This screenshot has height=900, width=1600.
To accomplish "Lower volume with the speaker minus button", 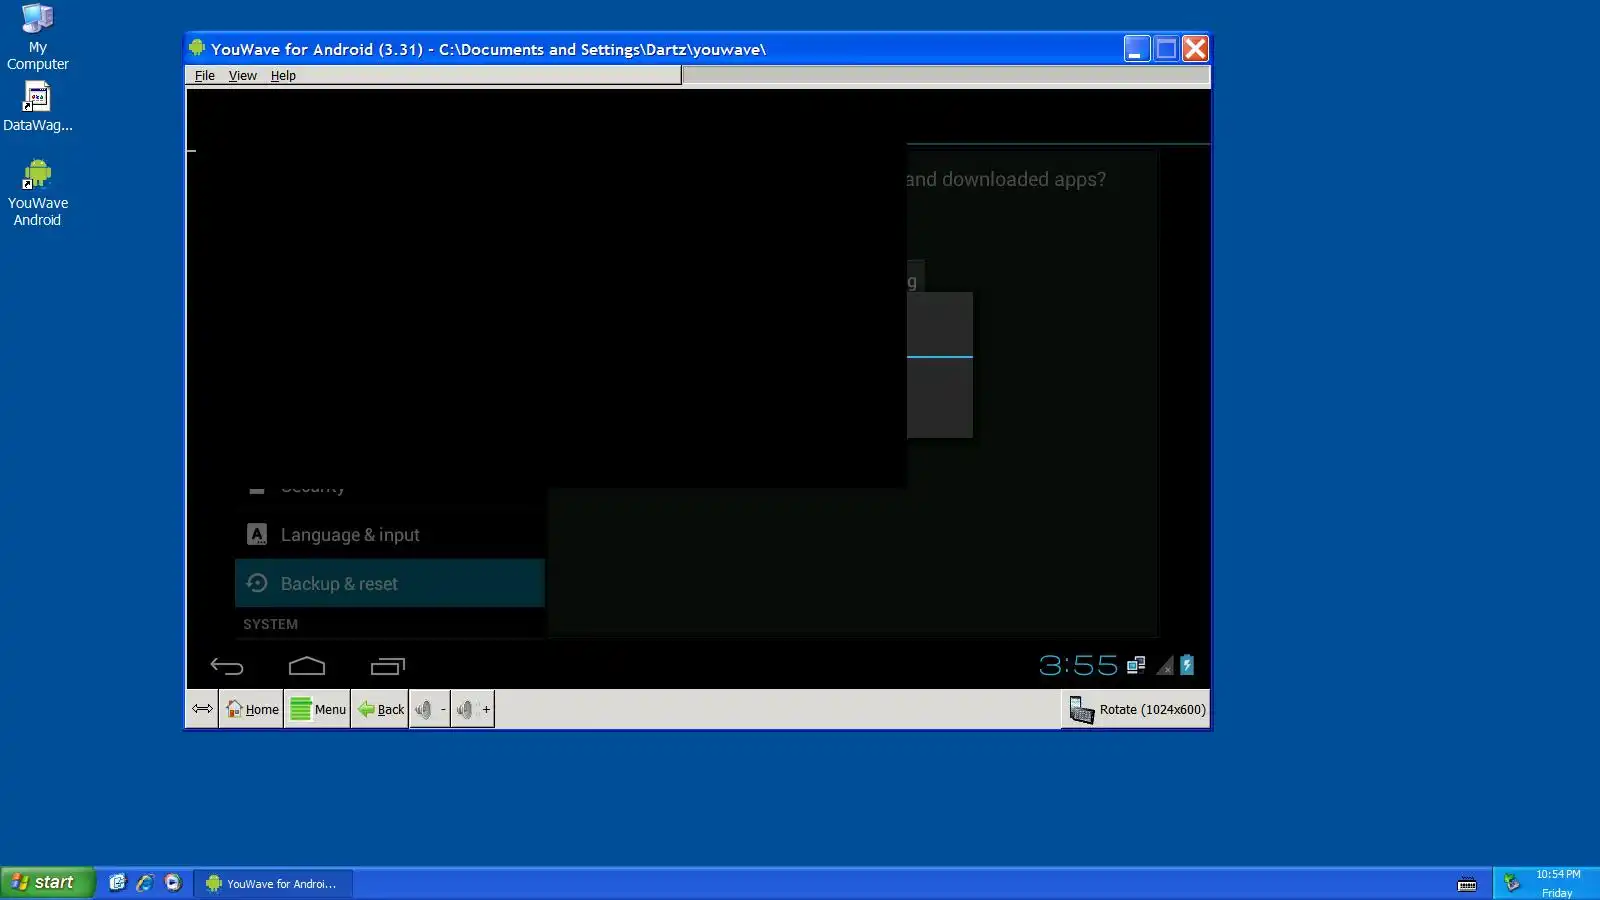I will click(430, 709).
